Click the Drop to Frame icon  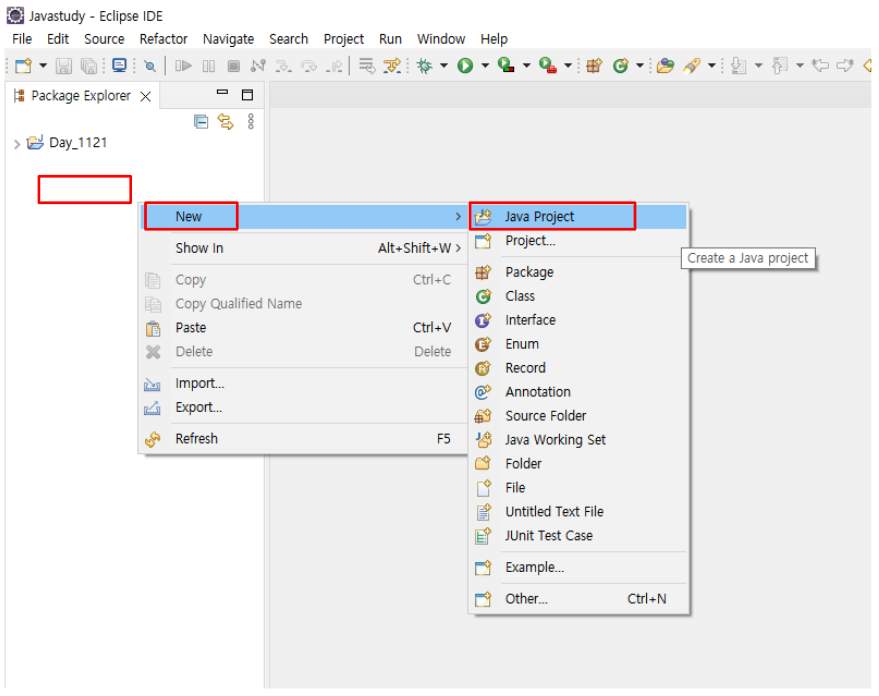(367, 66)
